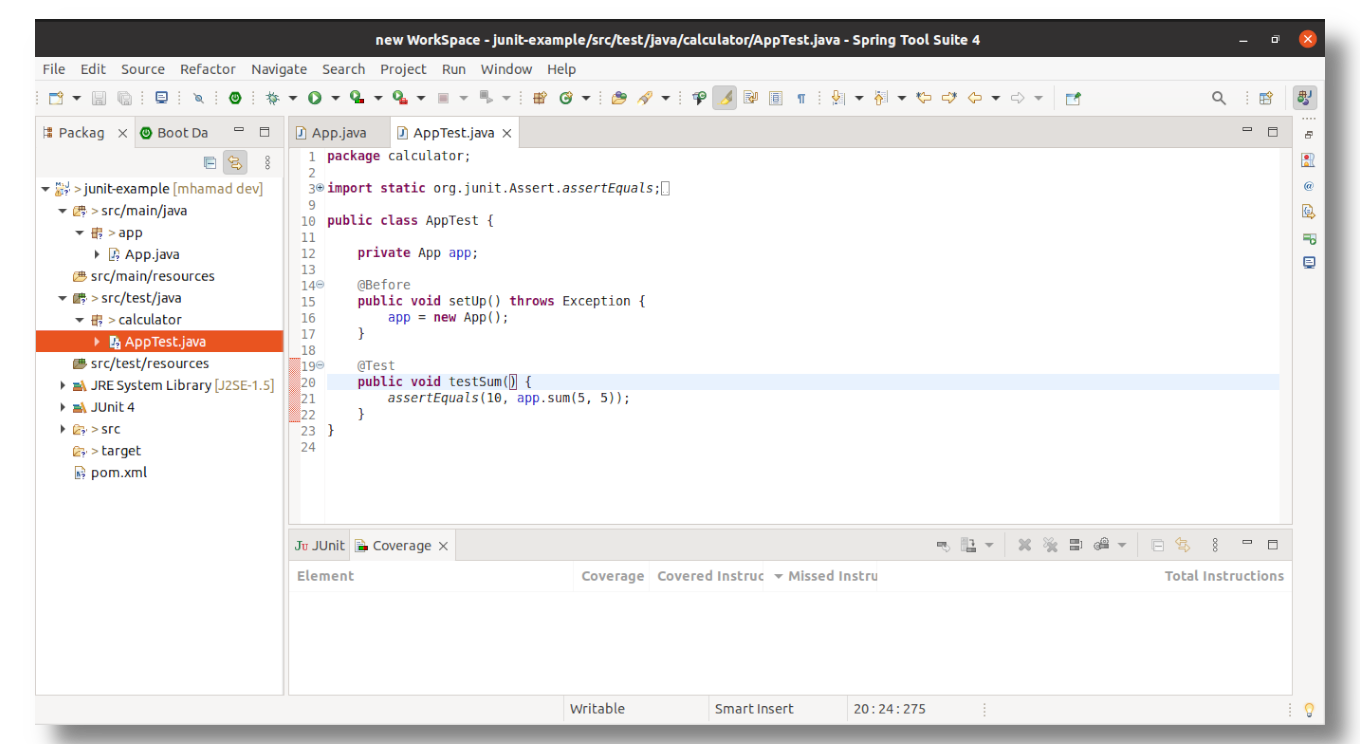Open the Debug configurations dropdown arrow
Screen dimensions: 1360x744
click(293, 98)
